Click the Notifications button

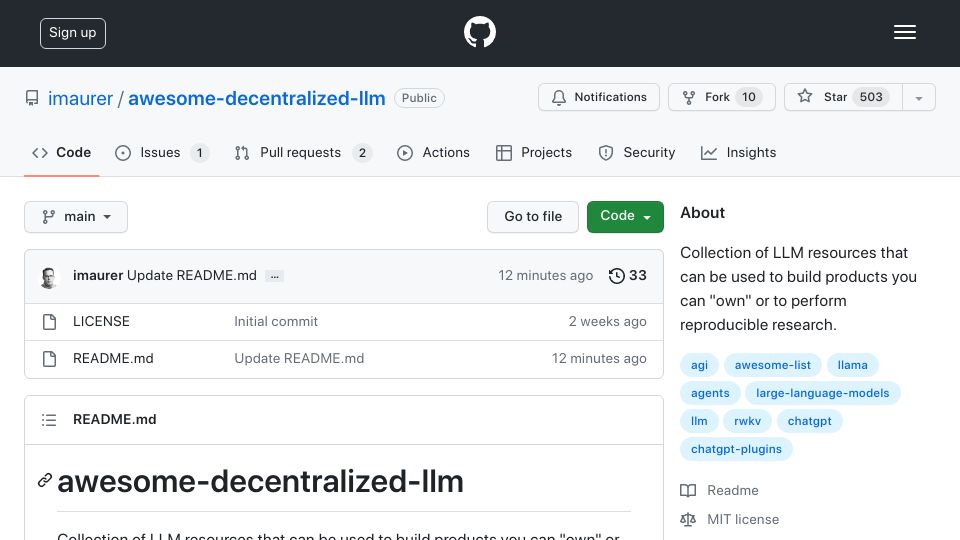click(599, 97)
